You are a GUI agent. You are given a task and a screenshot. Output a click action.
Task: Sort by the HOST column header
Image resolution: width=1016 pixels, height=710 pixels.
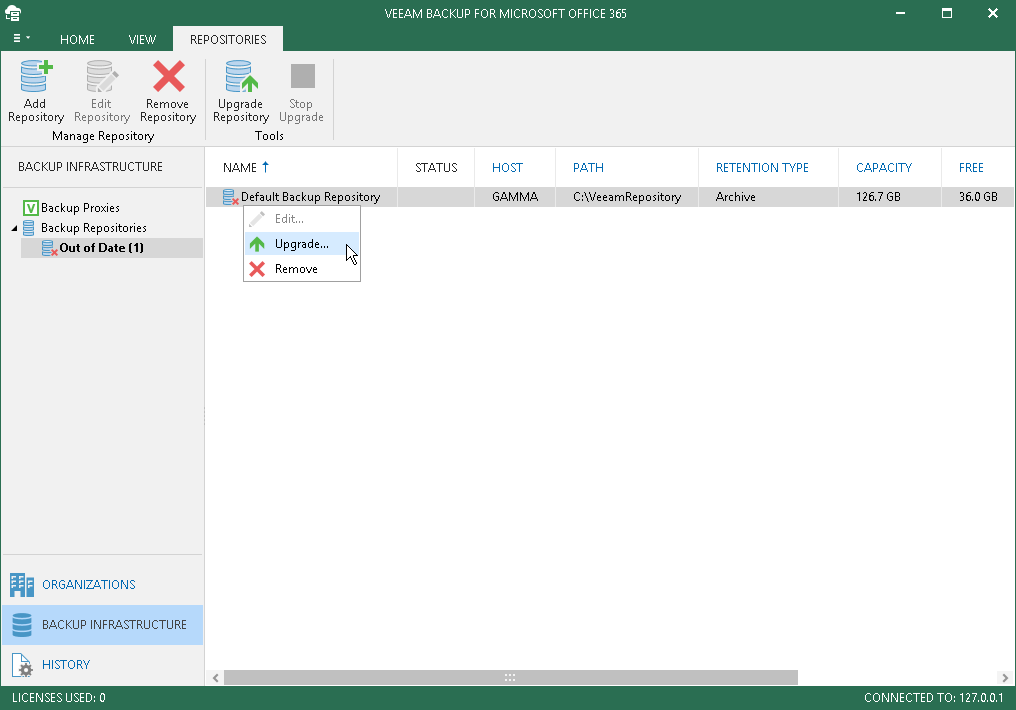[507, 168]
